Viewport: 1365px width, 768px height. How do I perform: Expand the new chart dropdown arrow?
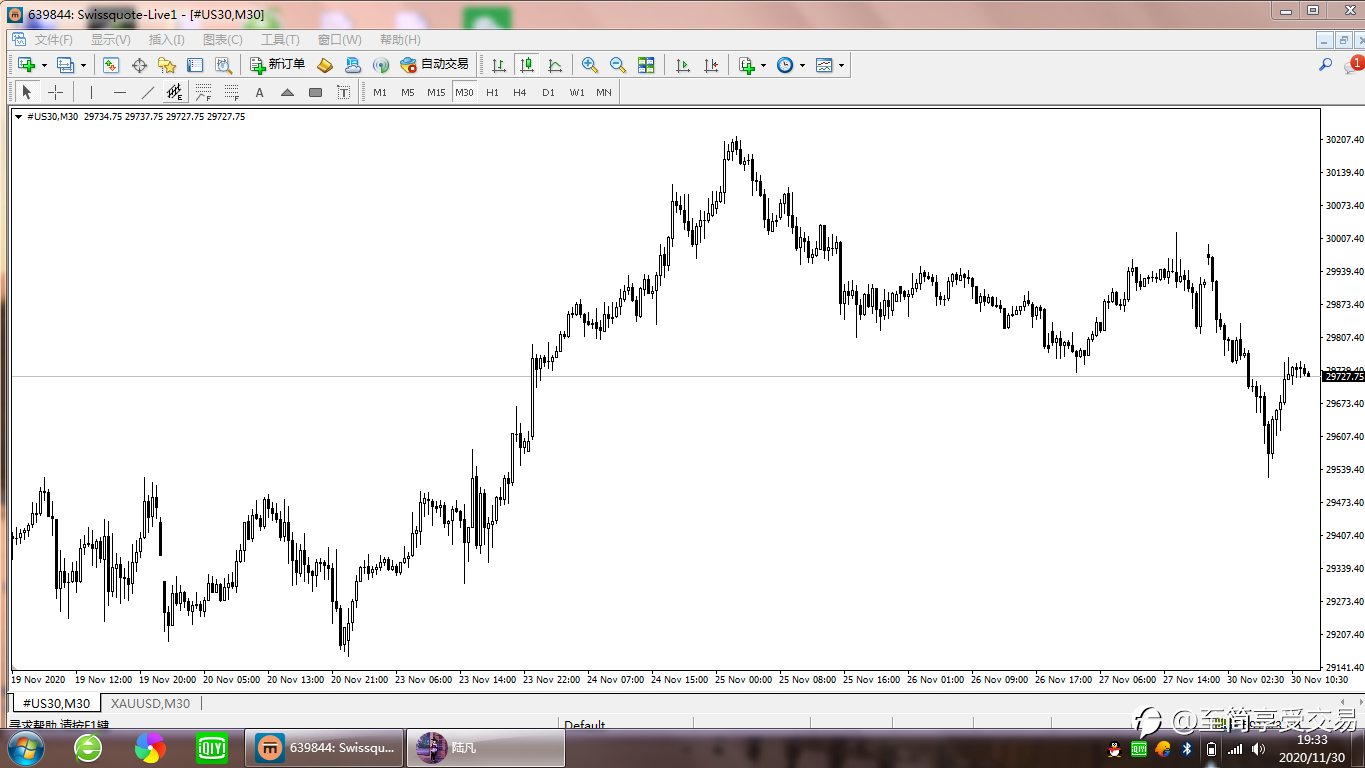[x=44, y=66]
